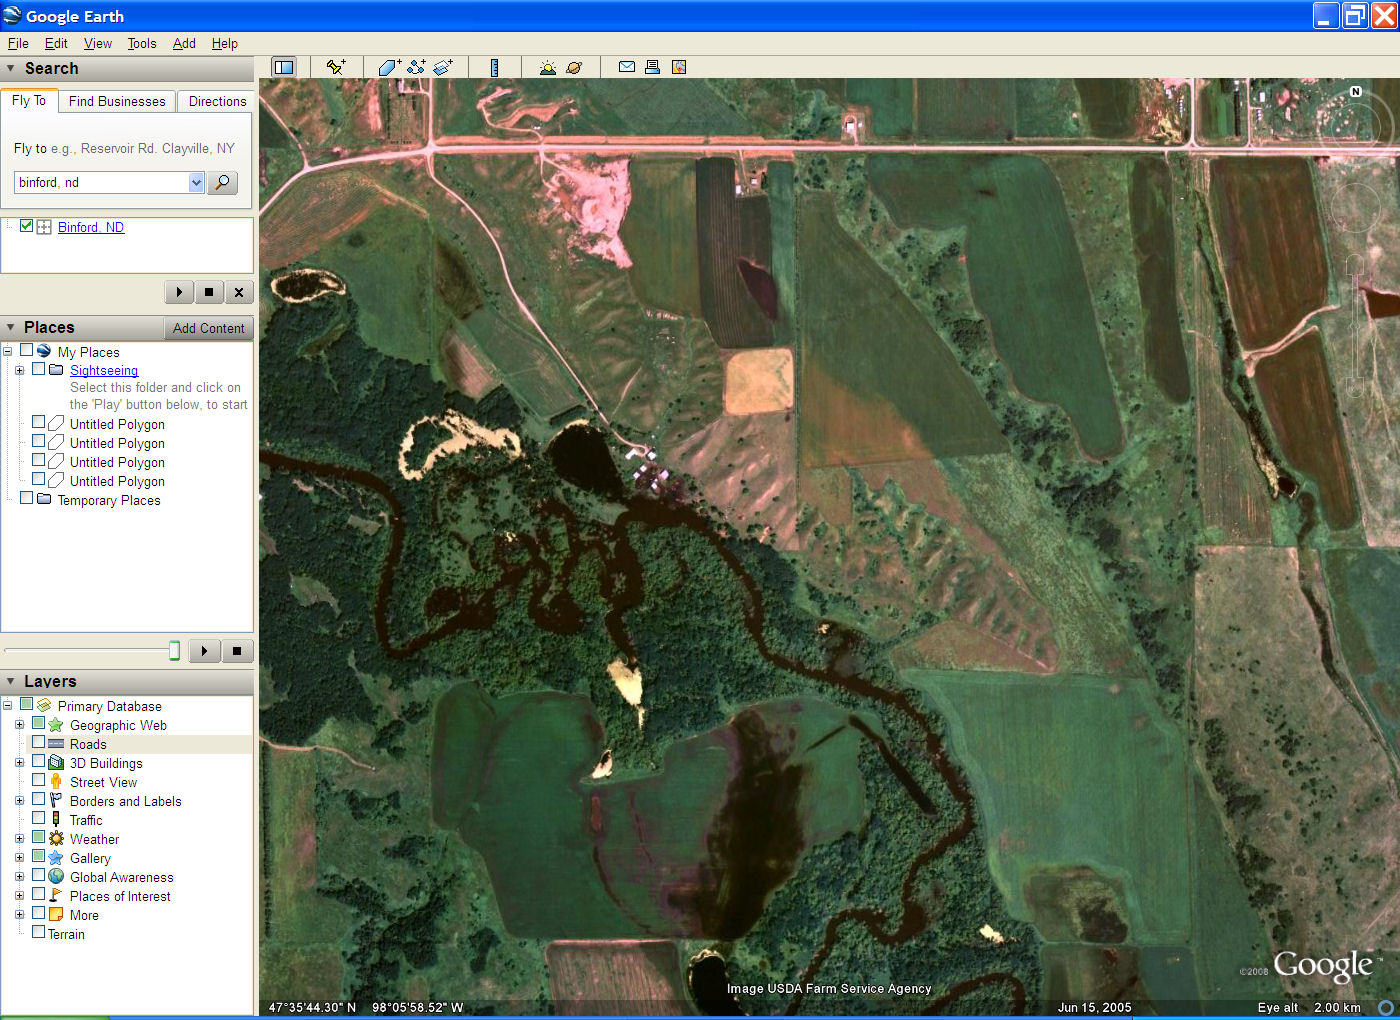Adjust the Places opacity slider handle

(175, 651)
